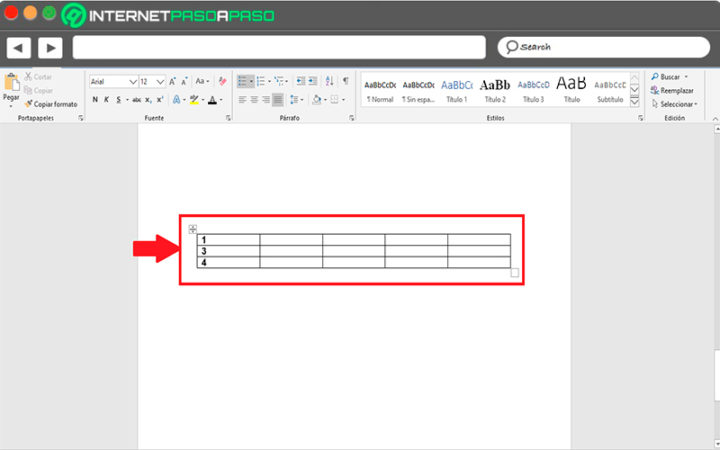
Task: Open the font size 12 dropdown
Action: click(x=160, y=82)
